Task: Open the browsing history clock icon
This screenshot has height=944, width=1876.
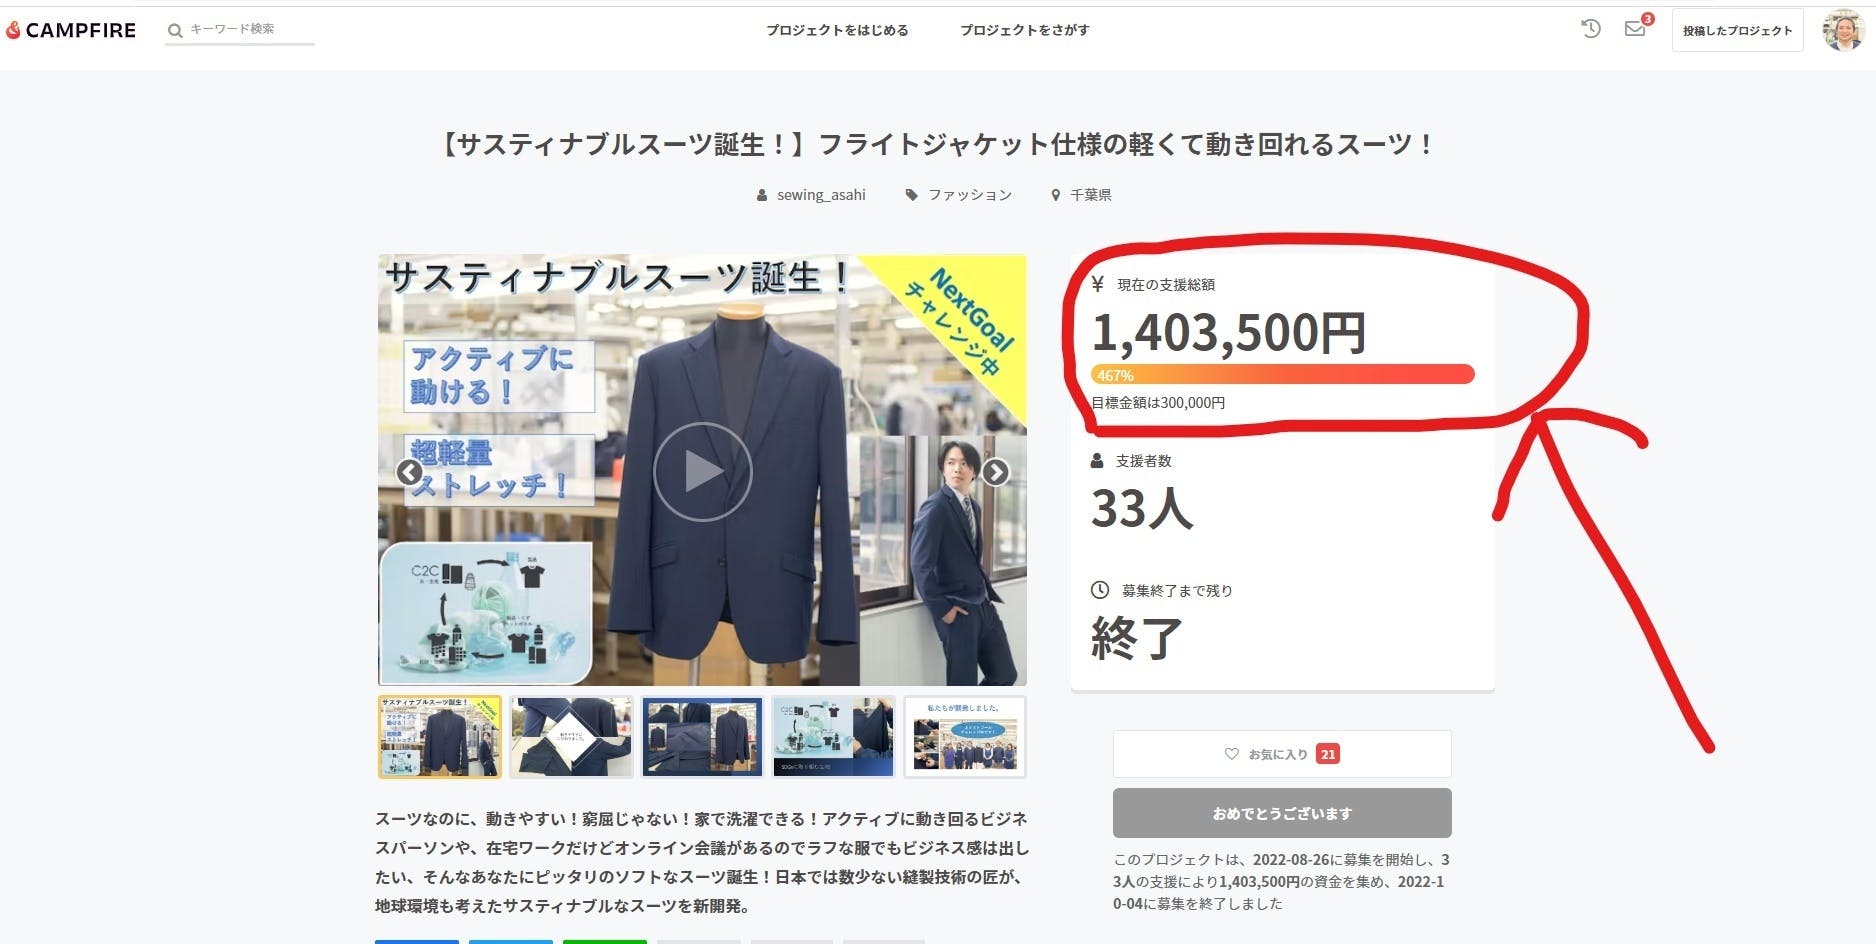Action: 1590,29
